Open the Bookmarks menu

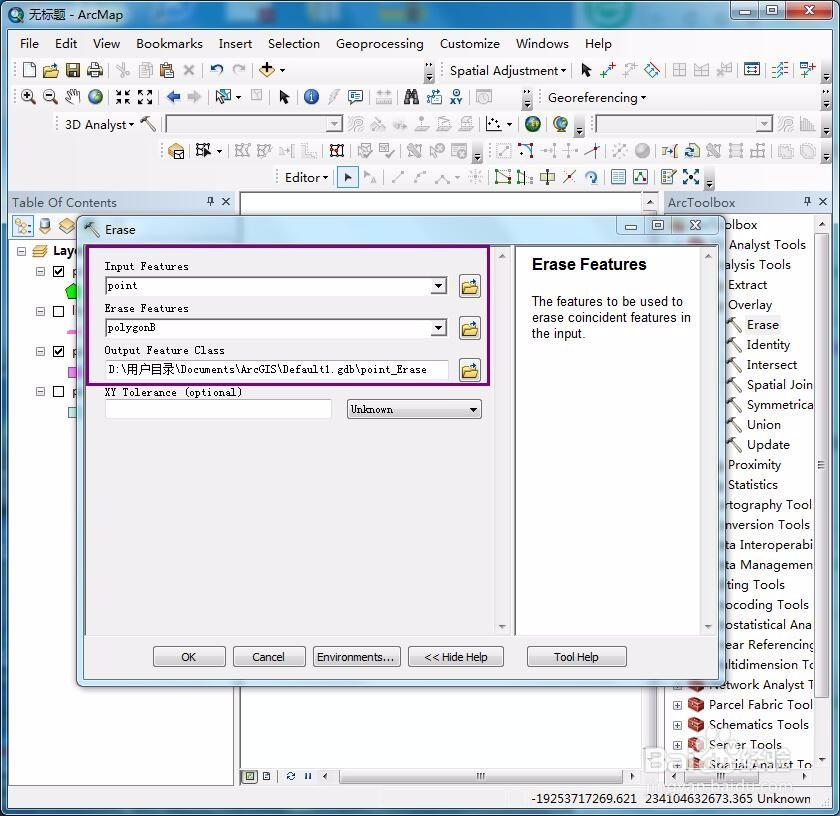[x=169, y=43]
